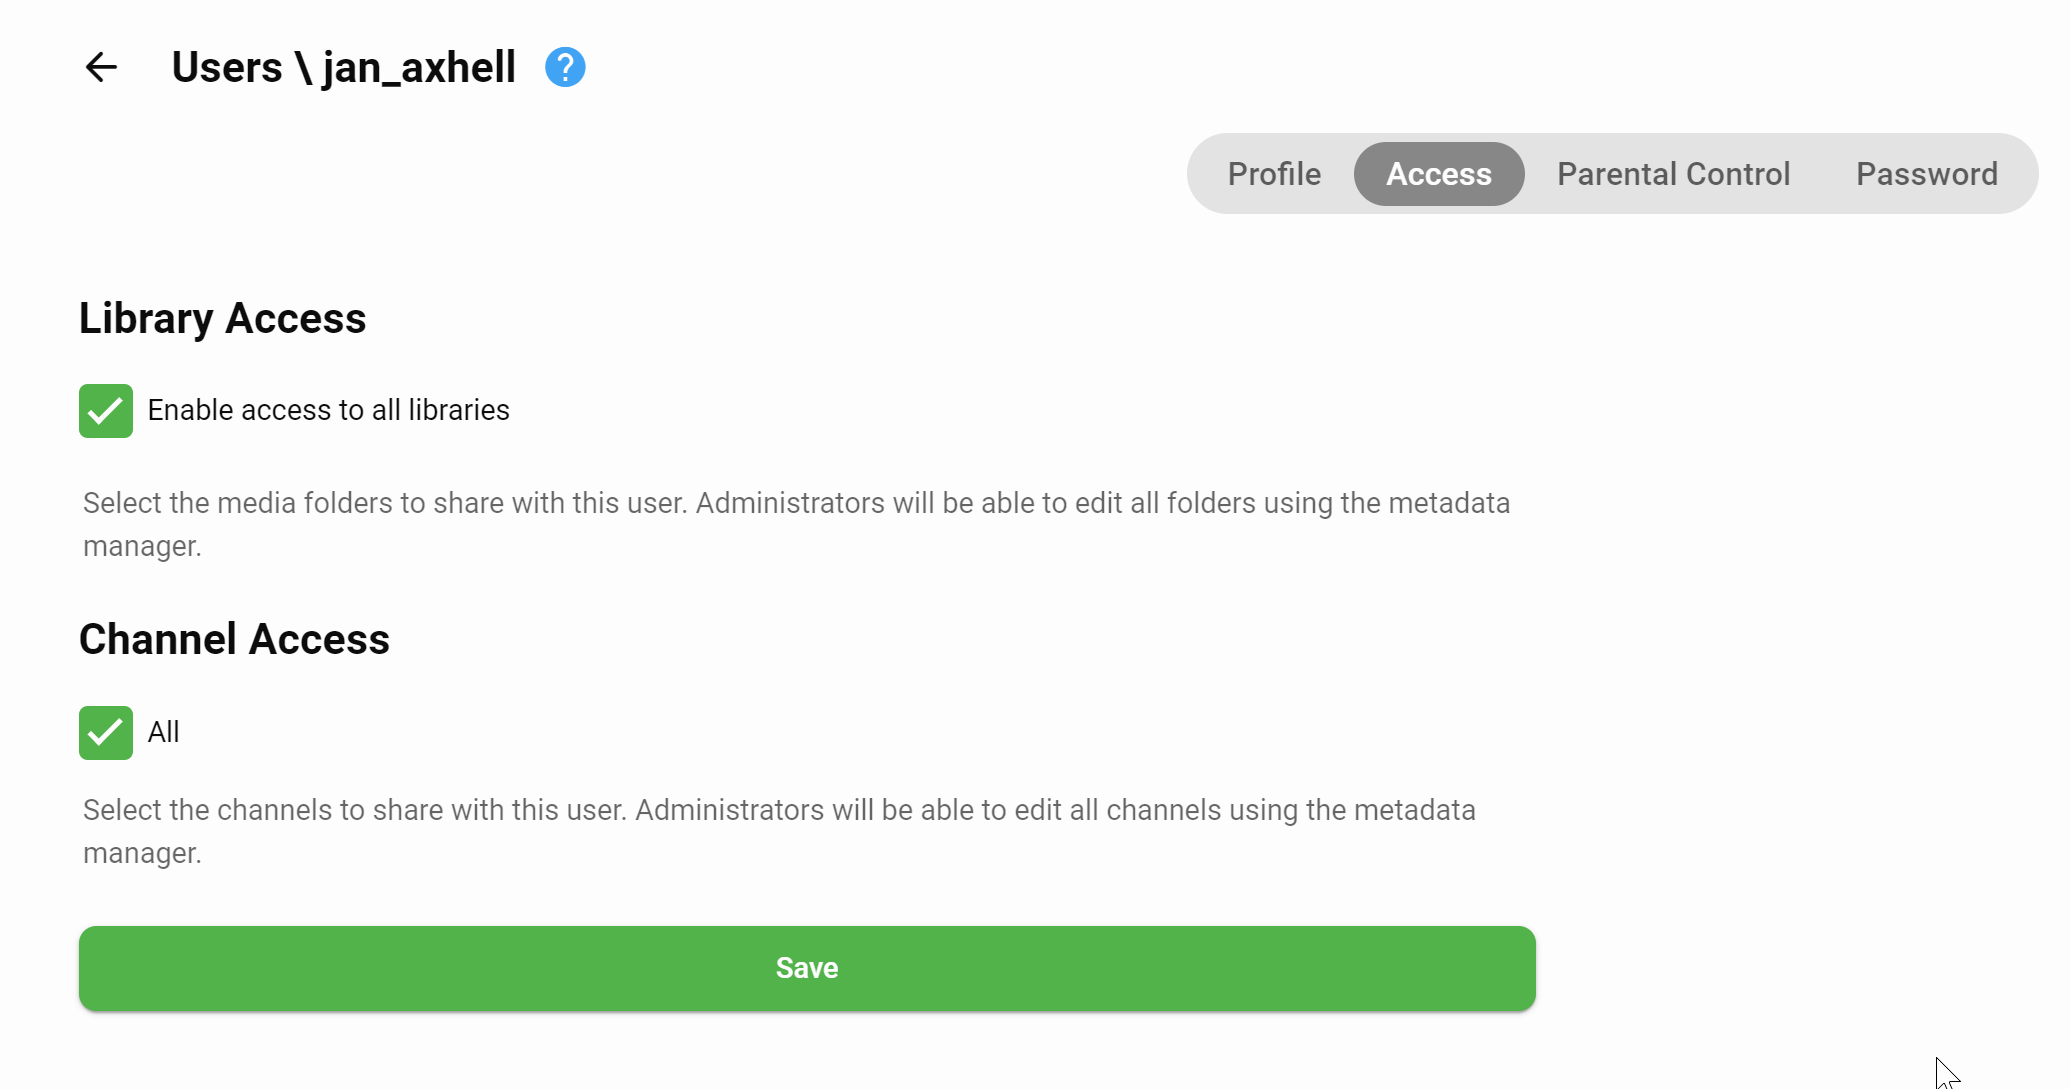Go to the Password tab

tap(1926, 174)
